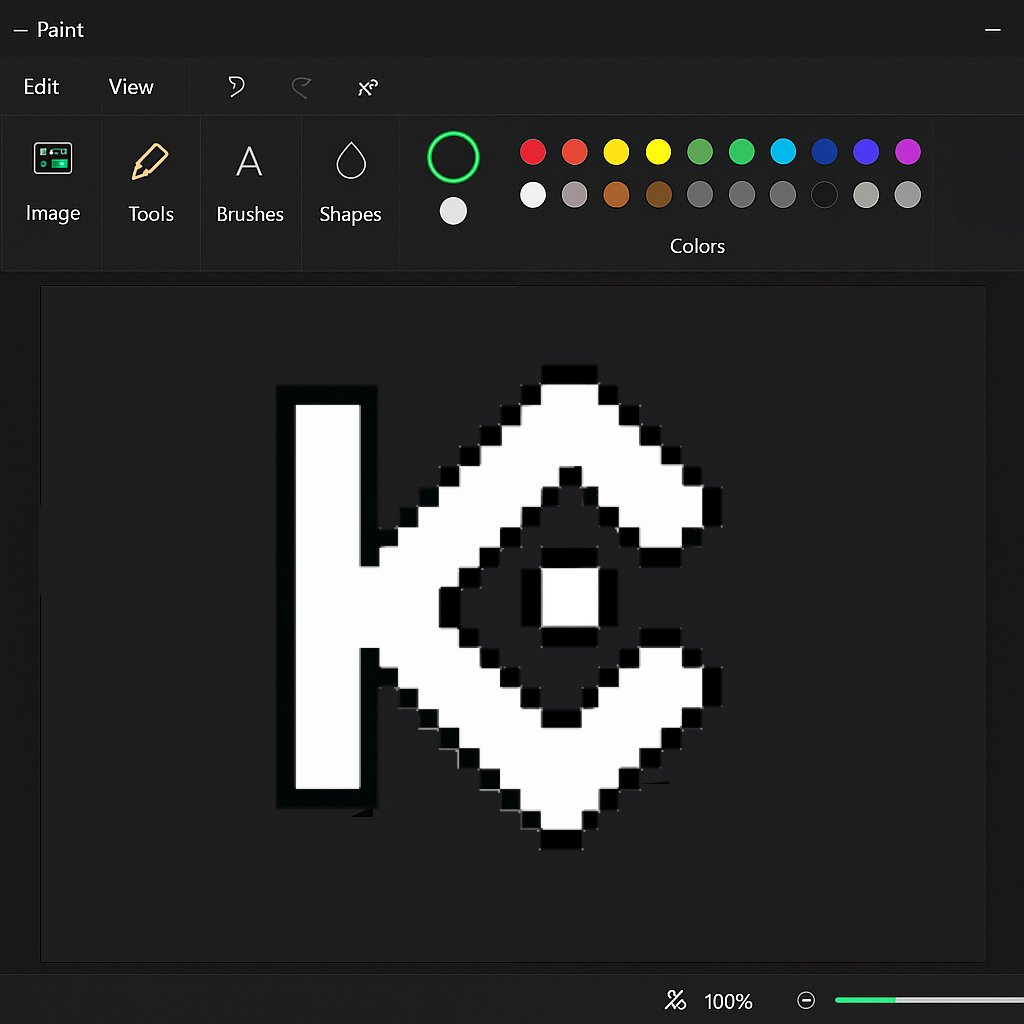Adjust the green zoom slider

(929, 1000)
